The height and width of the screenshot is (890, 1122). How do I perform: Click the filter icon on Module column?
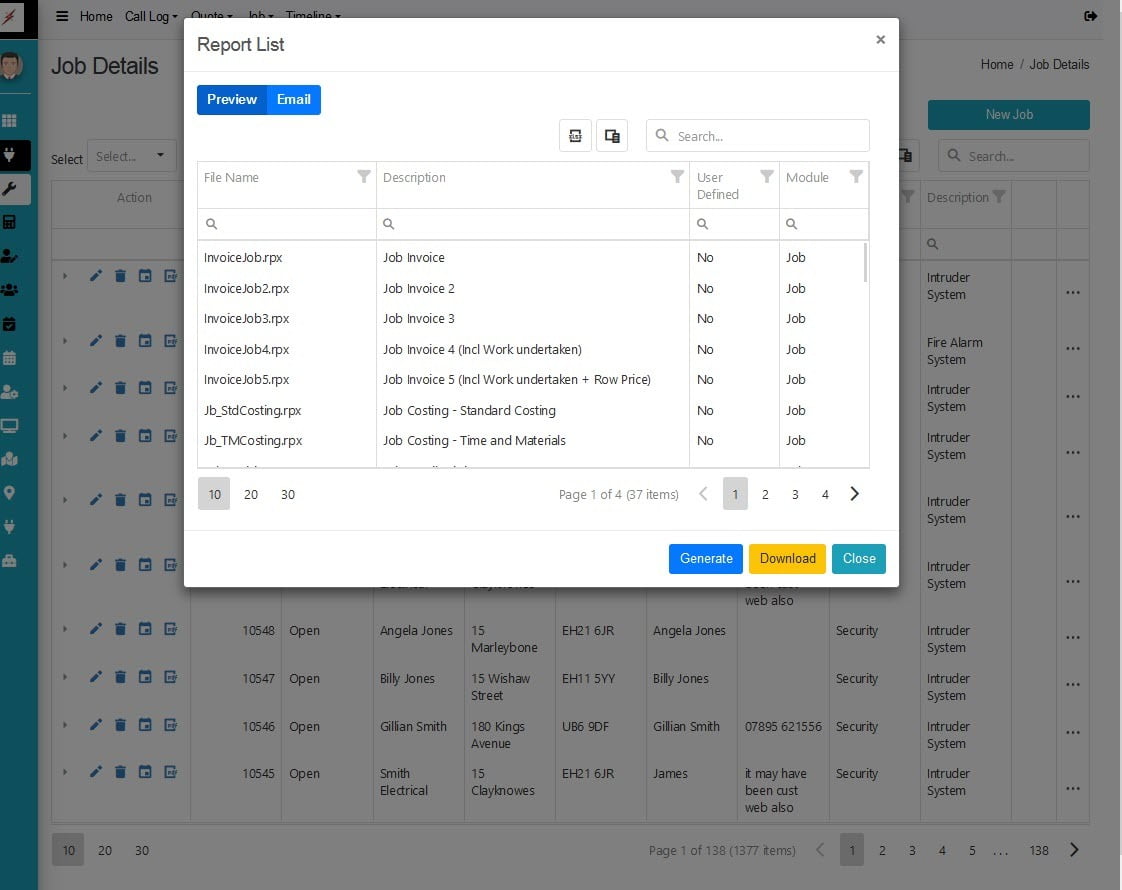click(856, 177)
